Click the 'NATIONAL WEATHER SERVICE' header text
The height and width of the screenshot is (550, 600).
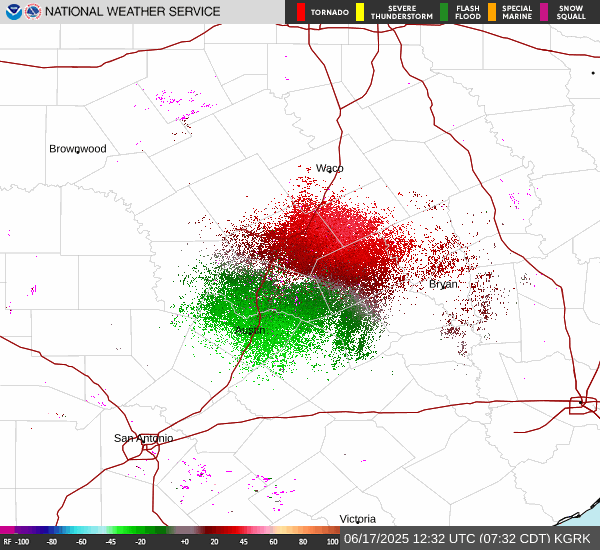pos(132,11)
